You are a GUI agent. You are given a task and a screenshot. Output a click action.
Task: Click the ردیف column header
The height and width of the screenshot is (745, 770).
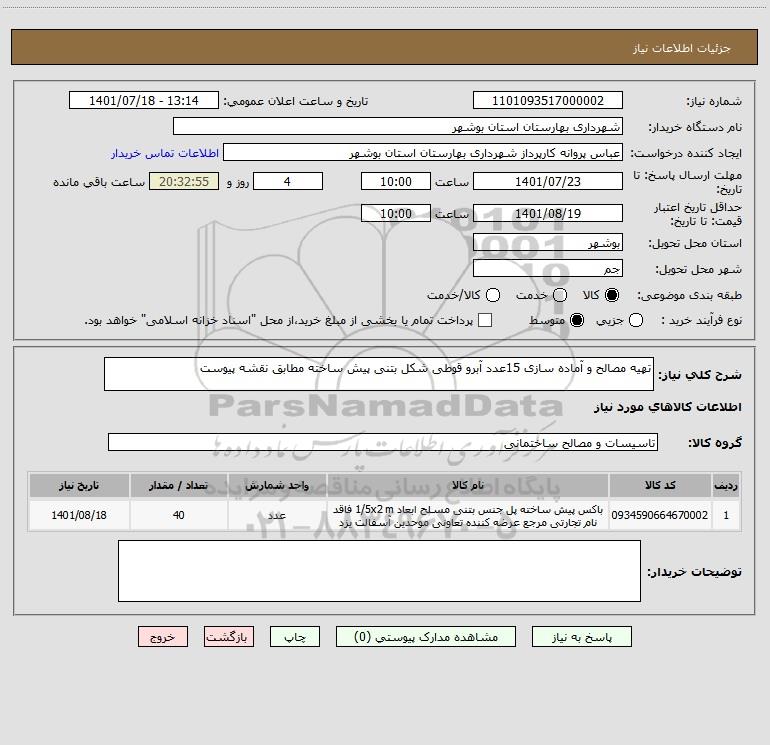726,486
